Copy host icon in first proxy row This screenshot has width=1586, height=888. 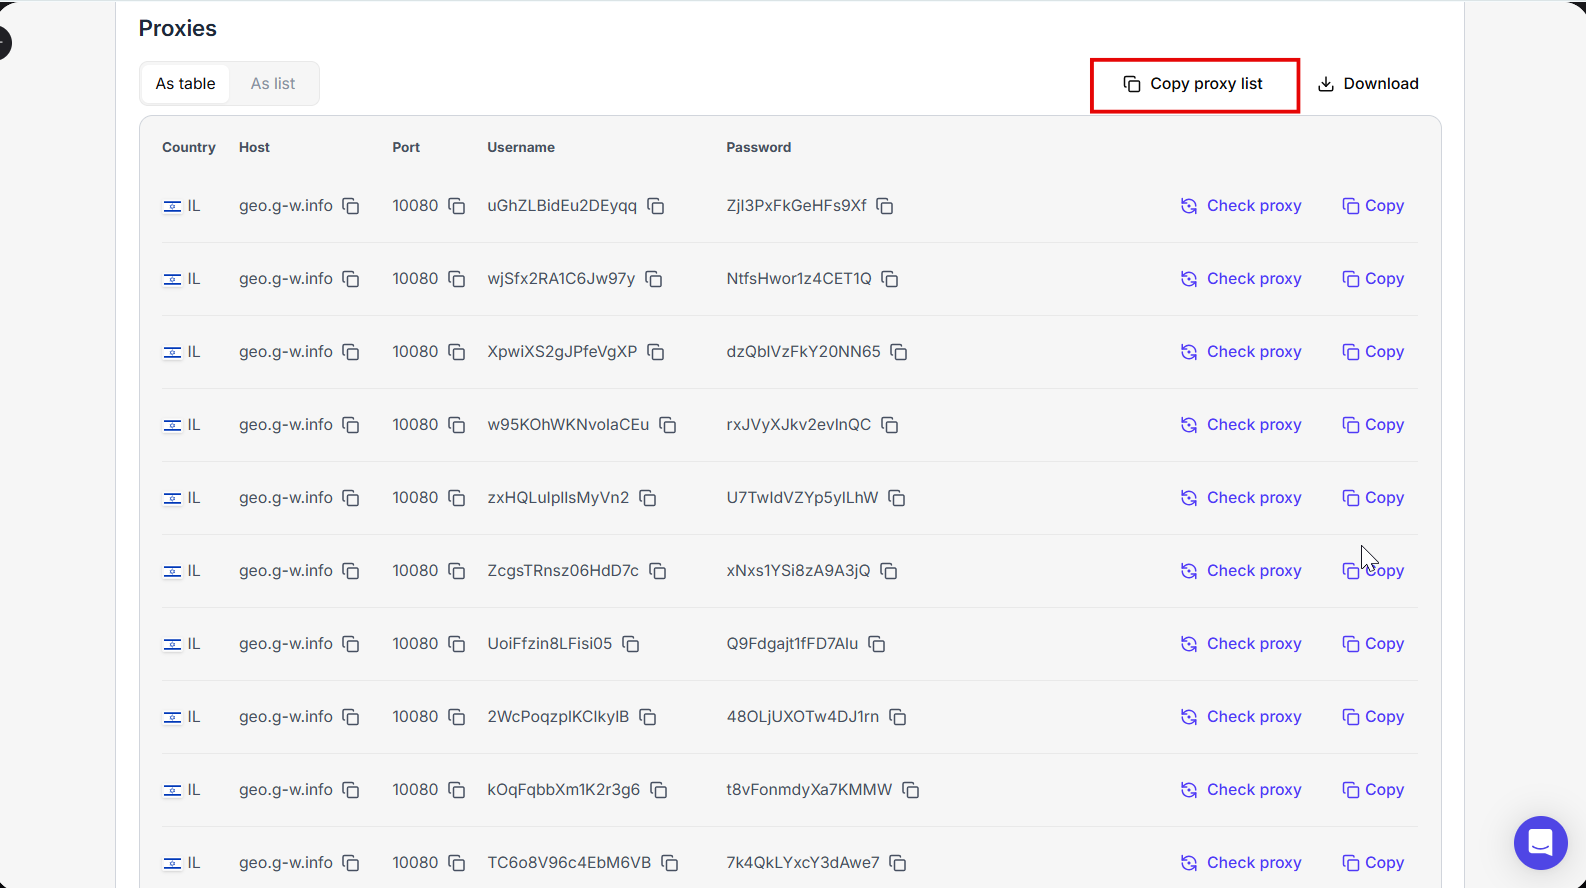(351, 206)
